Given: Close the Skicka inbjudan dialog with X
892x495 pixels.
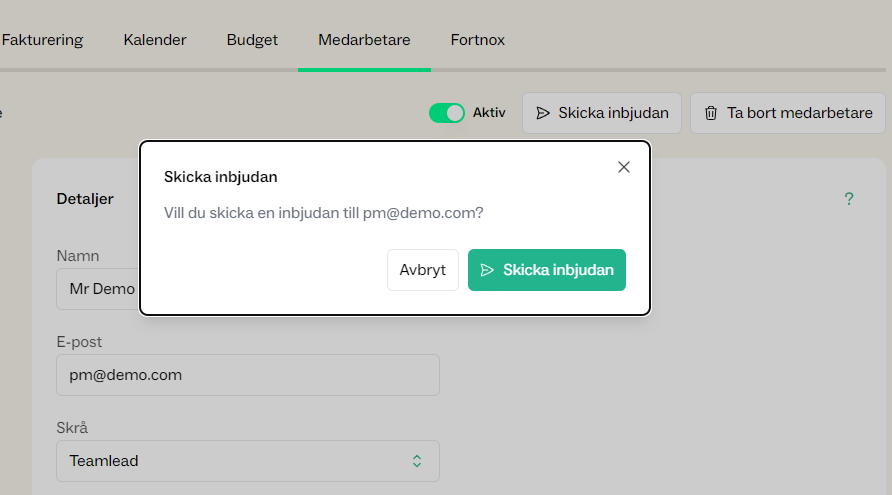Looking at the screenshot, I should click(623, 167).
